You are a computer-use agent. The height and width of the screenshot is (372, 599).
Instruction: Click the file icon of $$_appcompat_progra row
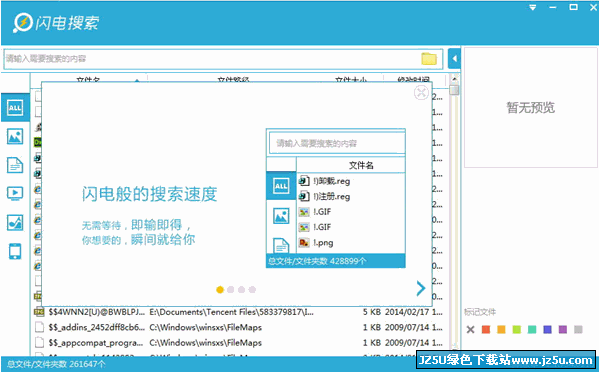(39, 343)
